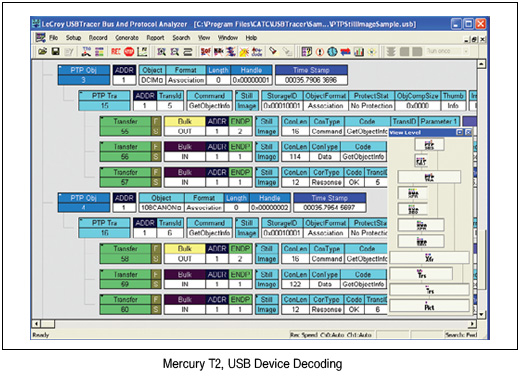
Task: Open the Report menu
Action: pyautogui.click(x=155, y=38)
